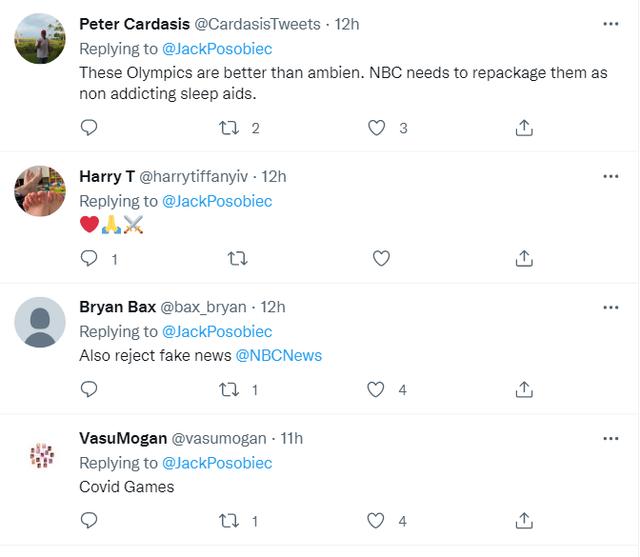
Task: Open more options on Harry T's tweet
Action: 610,176
